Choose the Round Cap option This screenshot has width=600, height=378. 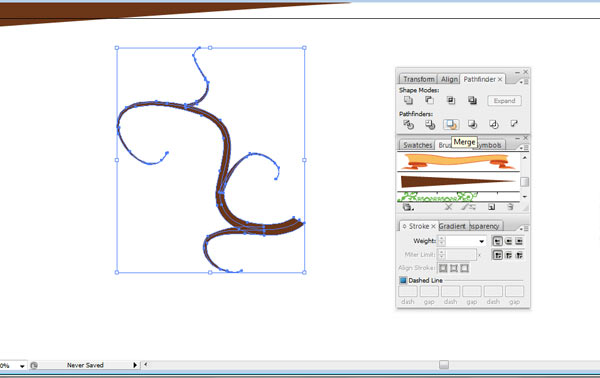508,241
